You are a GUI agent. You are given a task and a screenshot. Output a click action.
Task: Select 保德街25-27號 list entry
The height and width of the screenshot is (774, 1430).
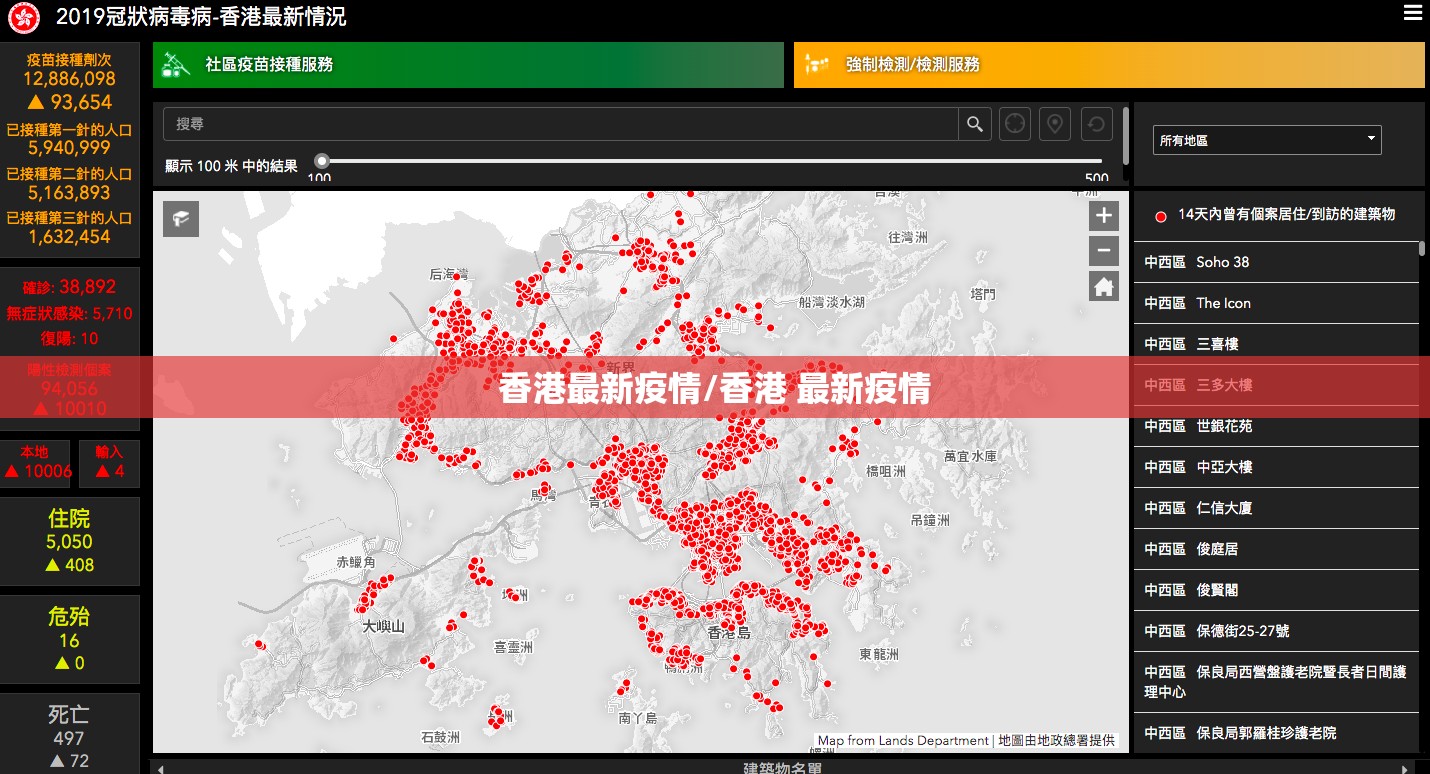click(x=1276, y=631)
